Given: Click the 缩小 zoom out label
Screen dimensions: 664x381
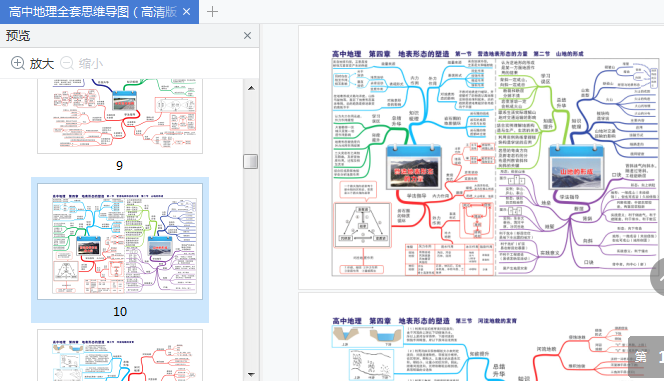Looking at the screenshot, I should coord(91,64).
